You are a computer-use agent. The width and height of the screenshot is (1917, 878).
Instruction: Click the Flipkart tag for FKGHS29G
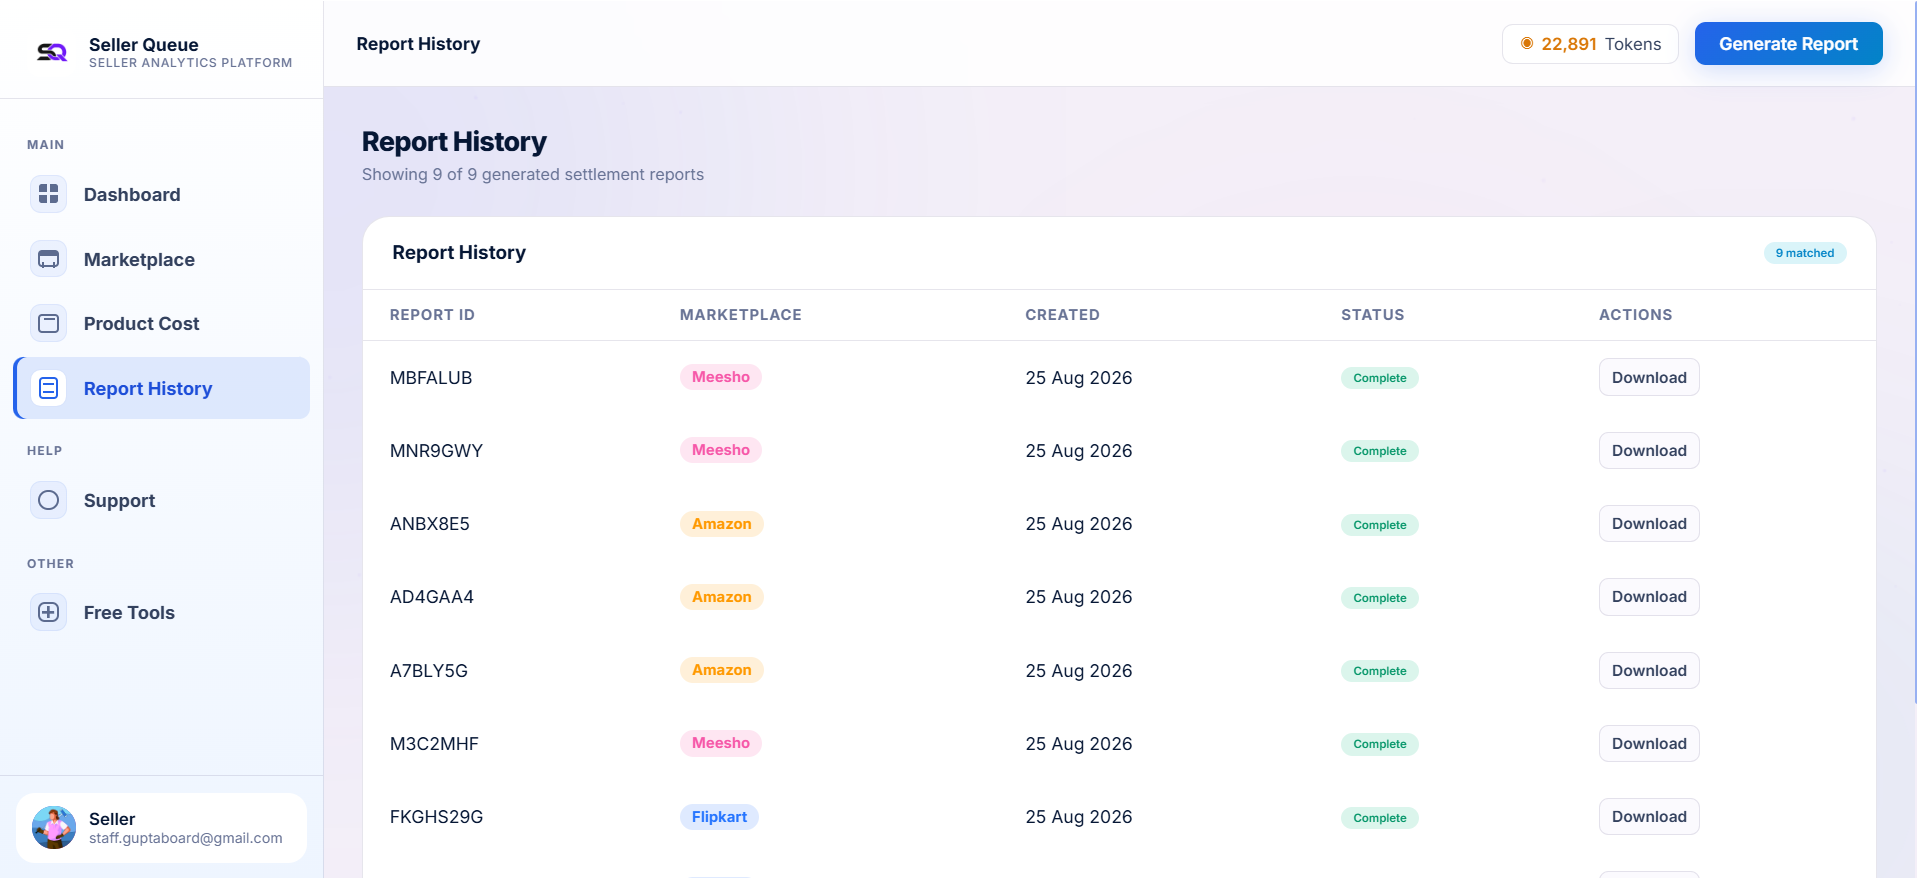pyautogui.click(x=720, y=817)
